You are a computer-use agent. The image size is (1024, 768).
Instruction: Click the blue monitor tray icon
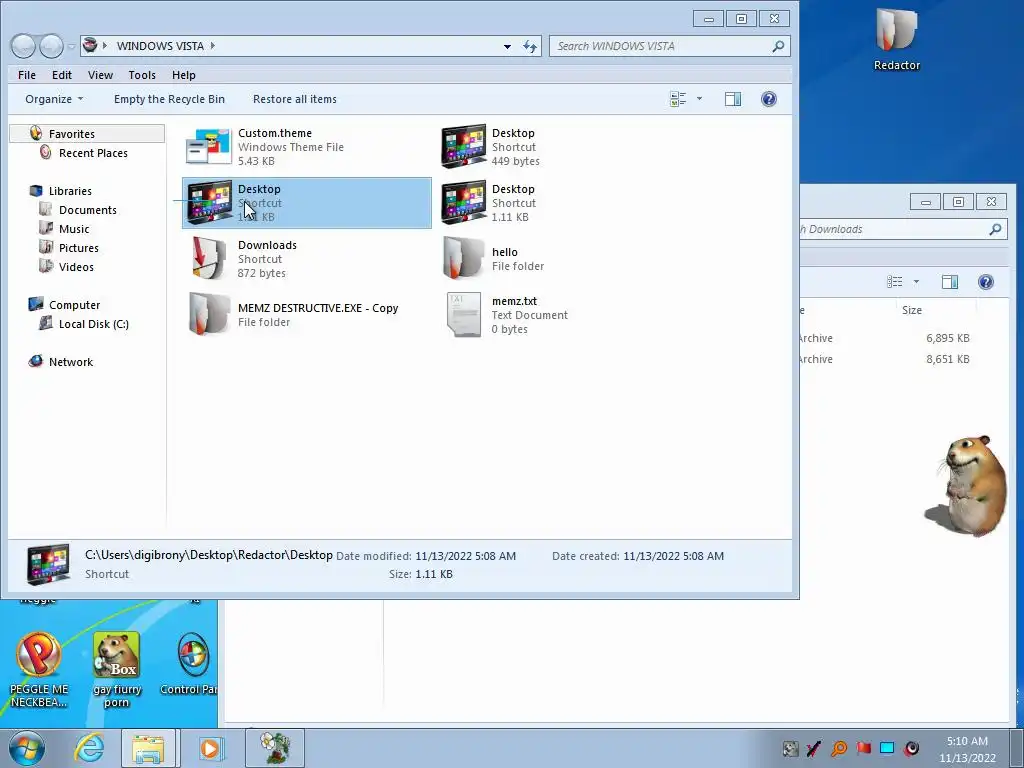887,748
